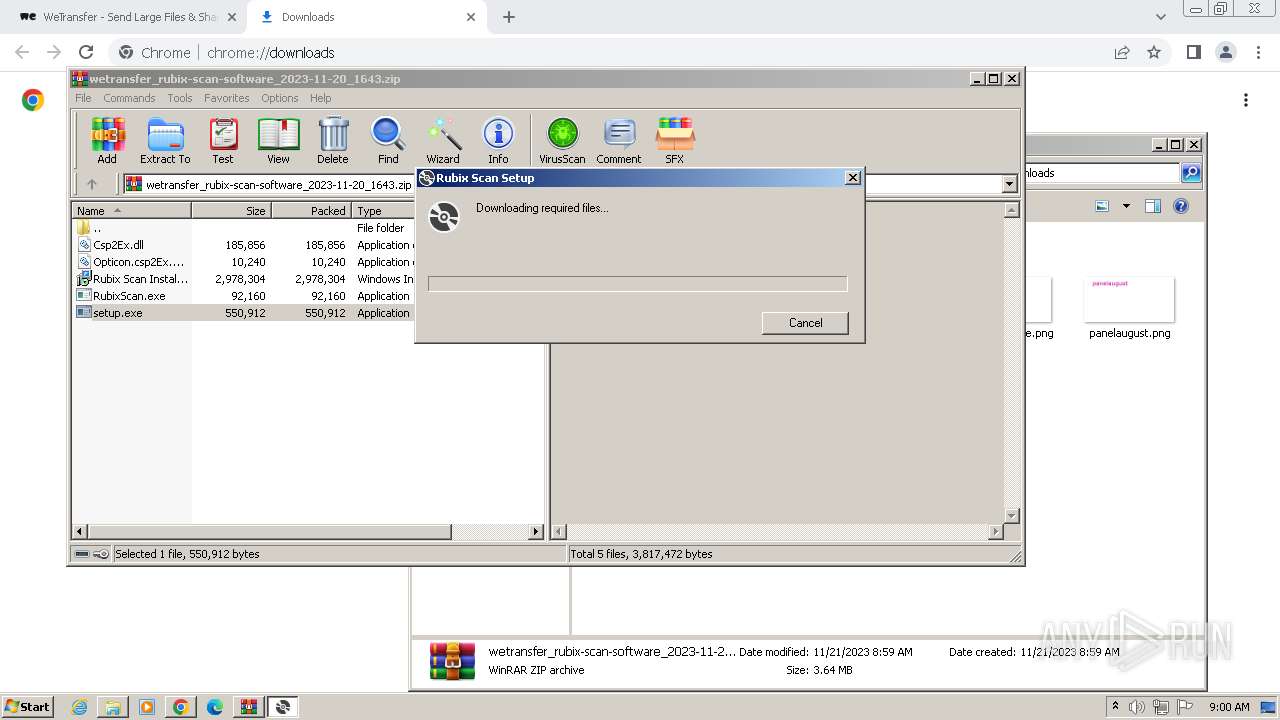Open the Windows Start menu
Viewport: 1280px width, 720px height.
(x=28, y=706)
